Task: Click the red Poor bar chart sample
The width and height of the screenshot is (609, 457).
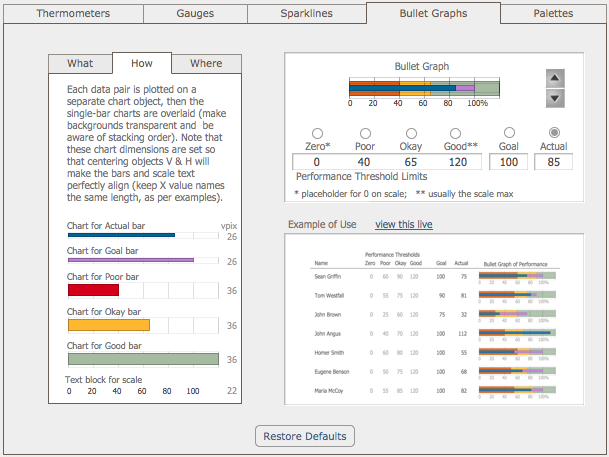Action: 93,290
